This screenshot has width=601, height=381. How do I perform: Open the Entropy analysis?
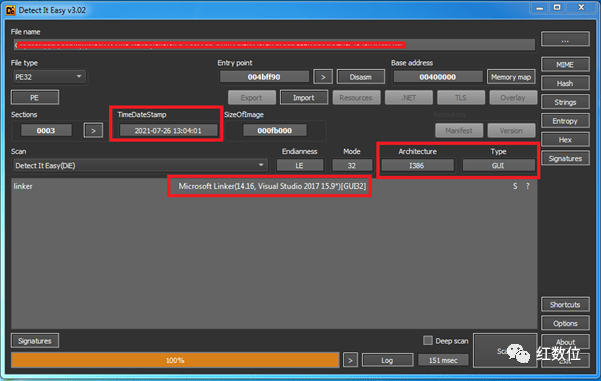pyautogui.click(x=565, y=121)
